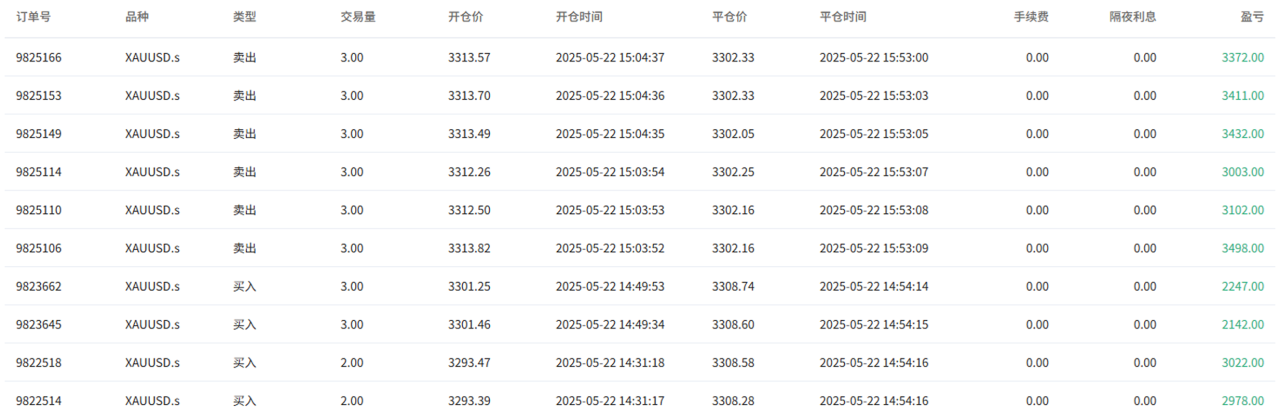The image size is (1280, 420).
Task: Select order 9822514 row
Action: (640, 400)
